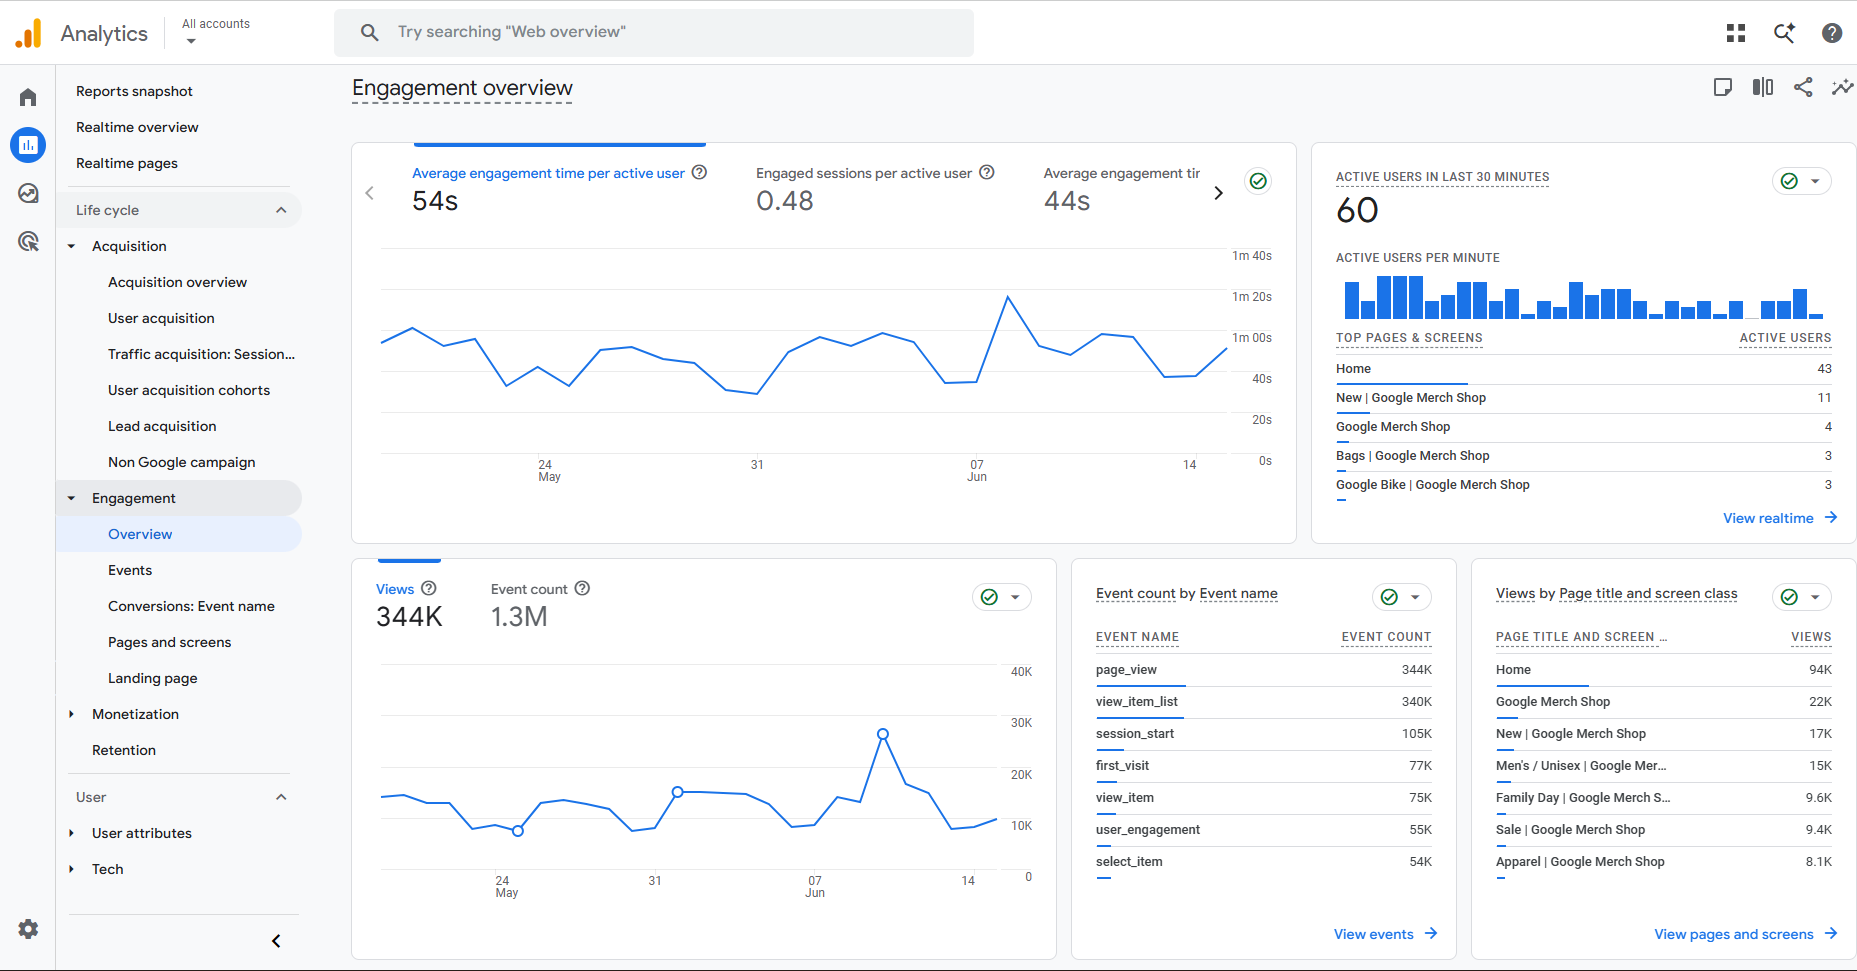1857x971 pixels.
Task: Open status dropdown on Event count by Event name
Action: [x=1402, y=597]
